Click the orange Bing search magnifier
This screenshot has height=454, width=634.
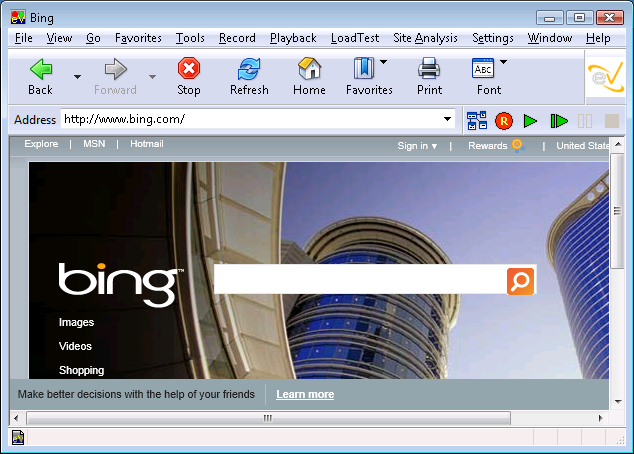coord(520,281)
